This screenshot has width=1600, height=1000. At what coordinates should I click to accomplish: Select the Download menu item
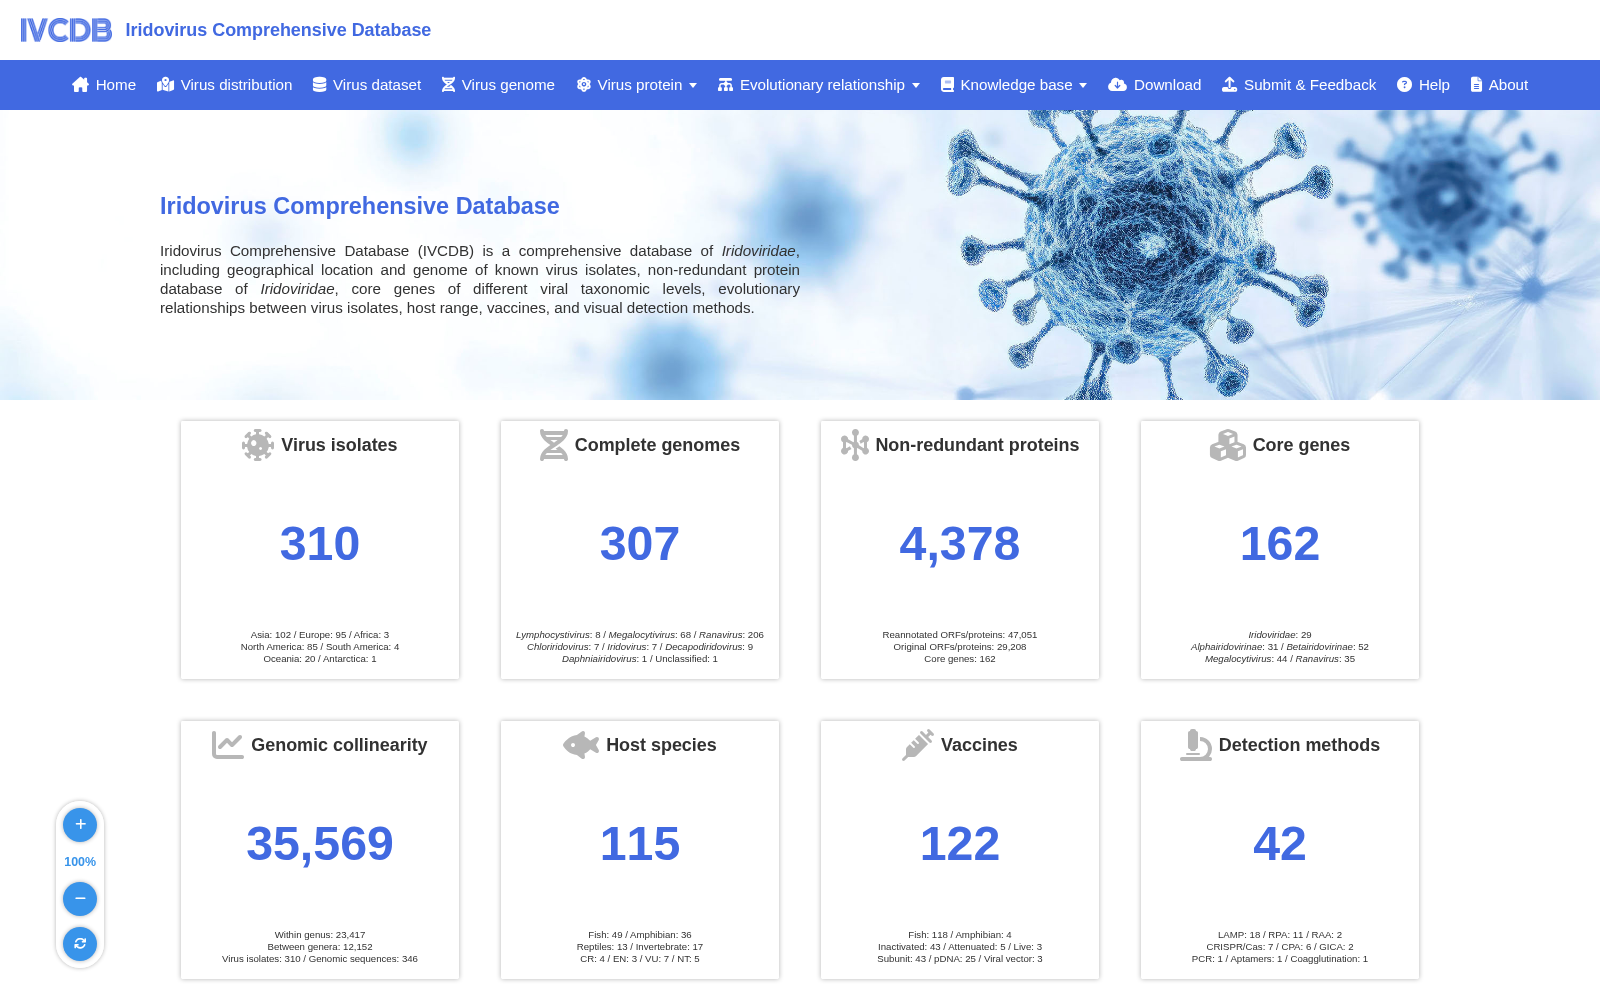[x=1155, y=85]
